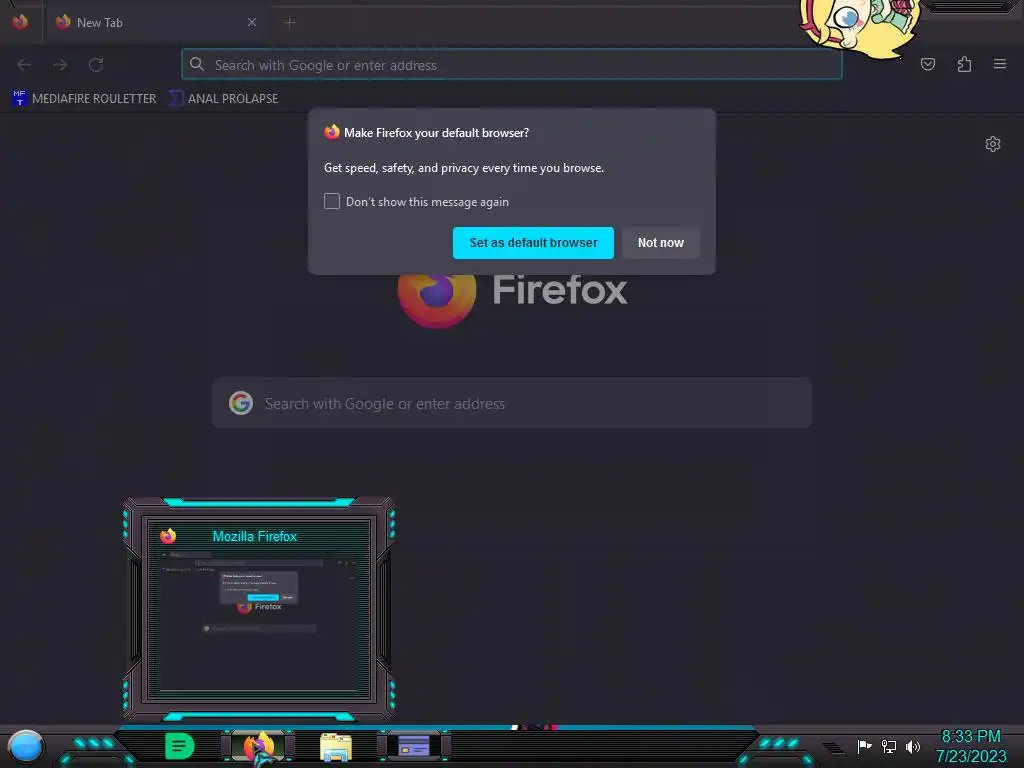Open the network icon in system tray
Screen dimensions: 1024x768
(x=889, y=746)
